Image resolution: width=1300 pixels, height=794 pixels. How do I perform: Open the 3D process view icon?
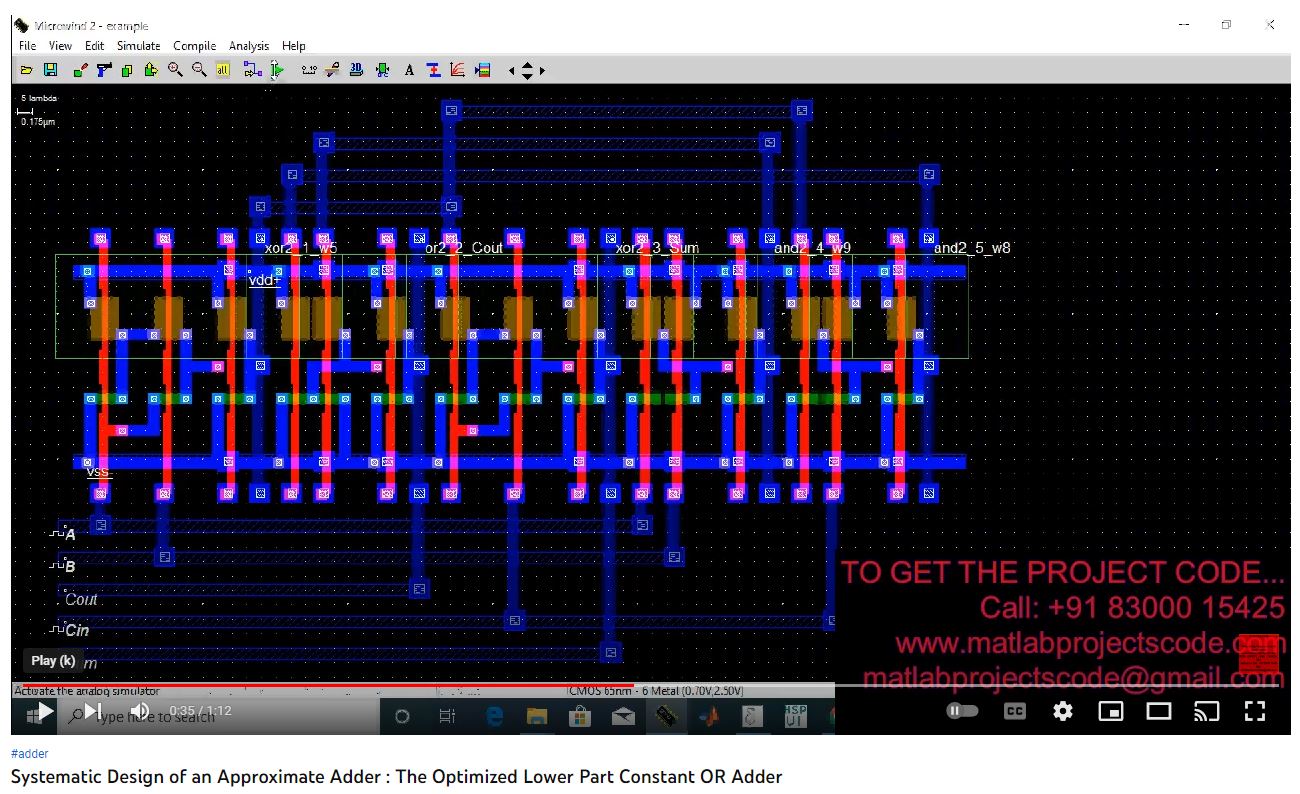[x=357, y=70]
